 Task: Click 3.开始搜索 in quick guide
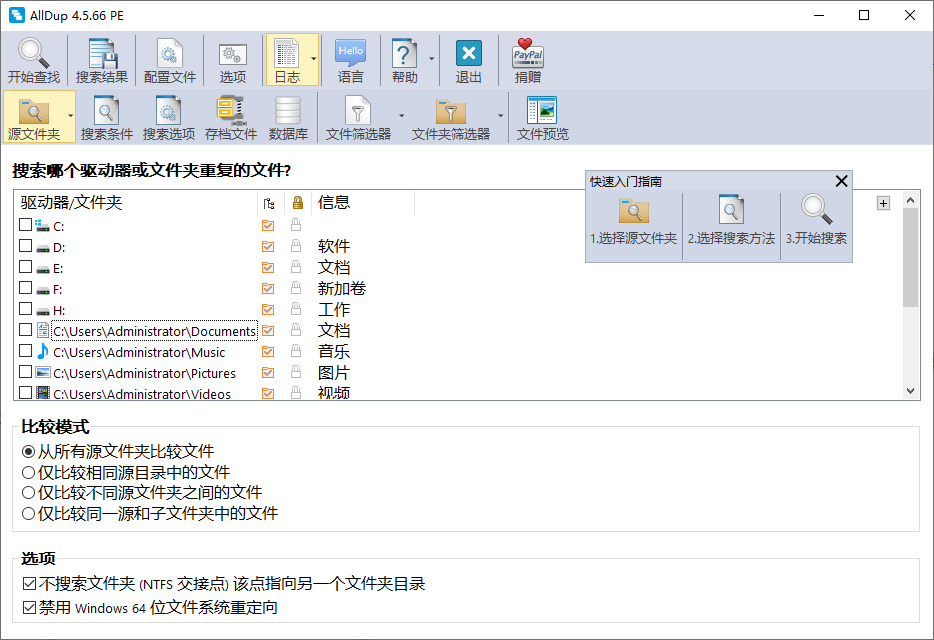pos(816,221)
